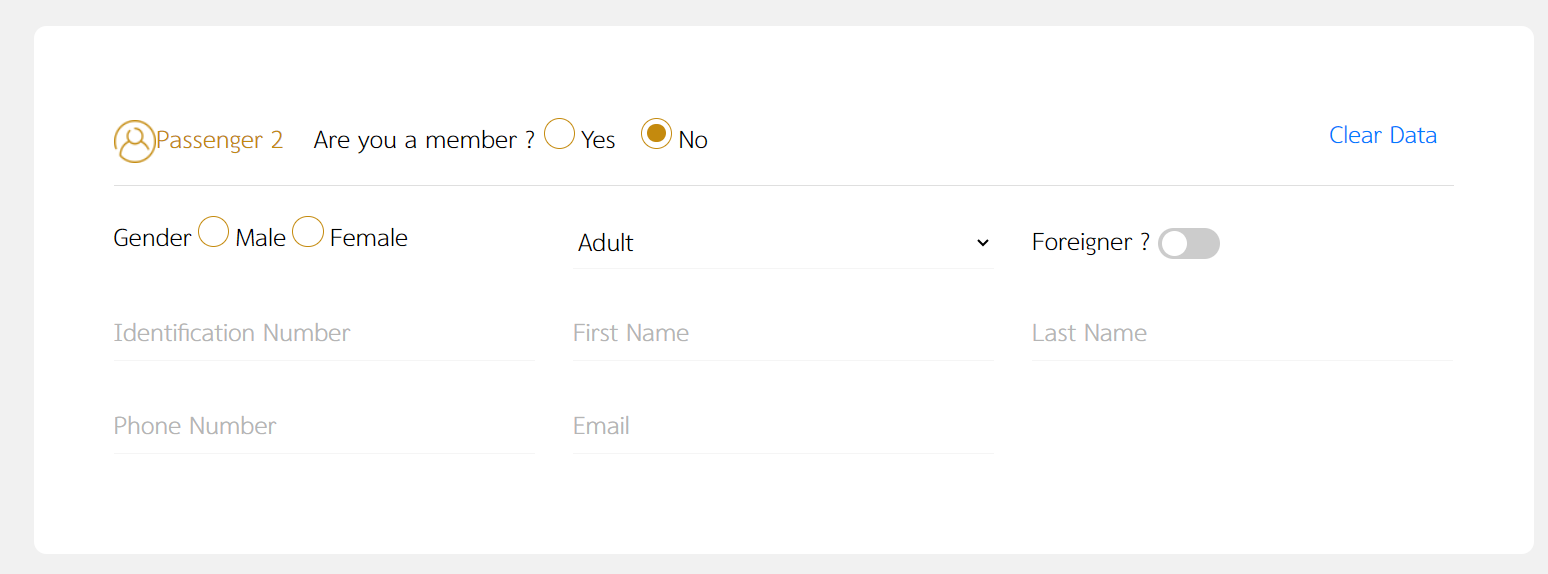This screenshot has height=574, width=1548.
Task: Click the Foreigner ? label
Action: pos(1091,242)
